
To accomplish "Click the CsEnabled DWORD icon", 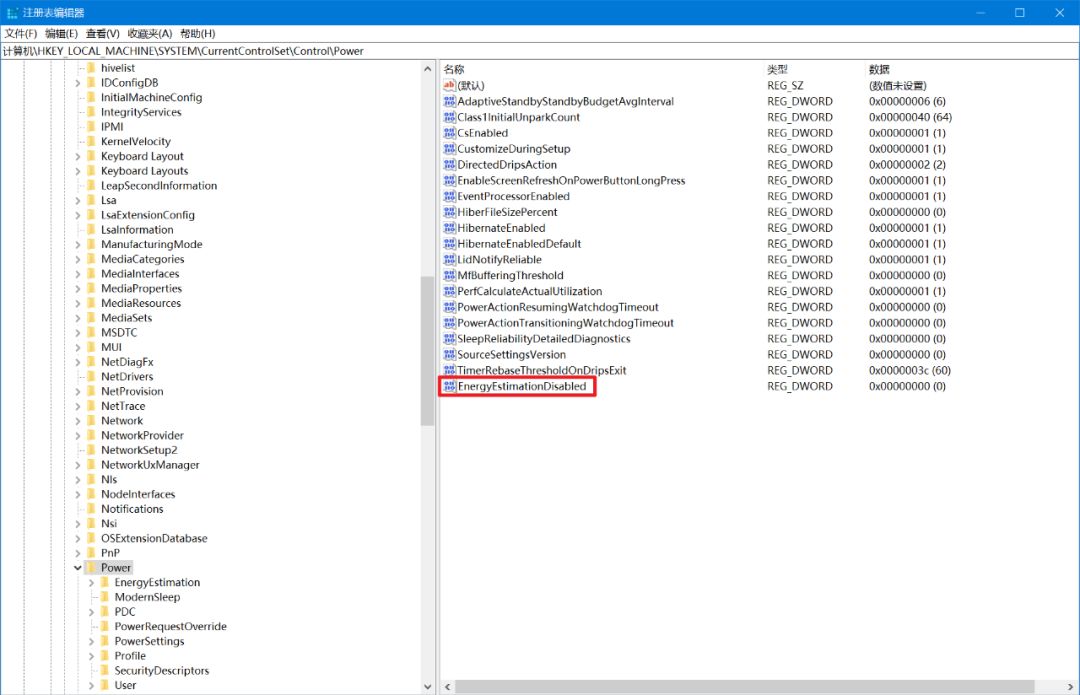I will pyautogui.click(x=449, y=133).
